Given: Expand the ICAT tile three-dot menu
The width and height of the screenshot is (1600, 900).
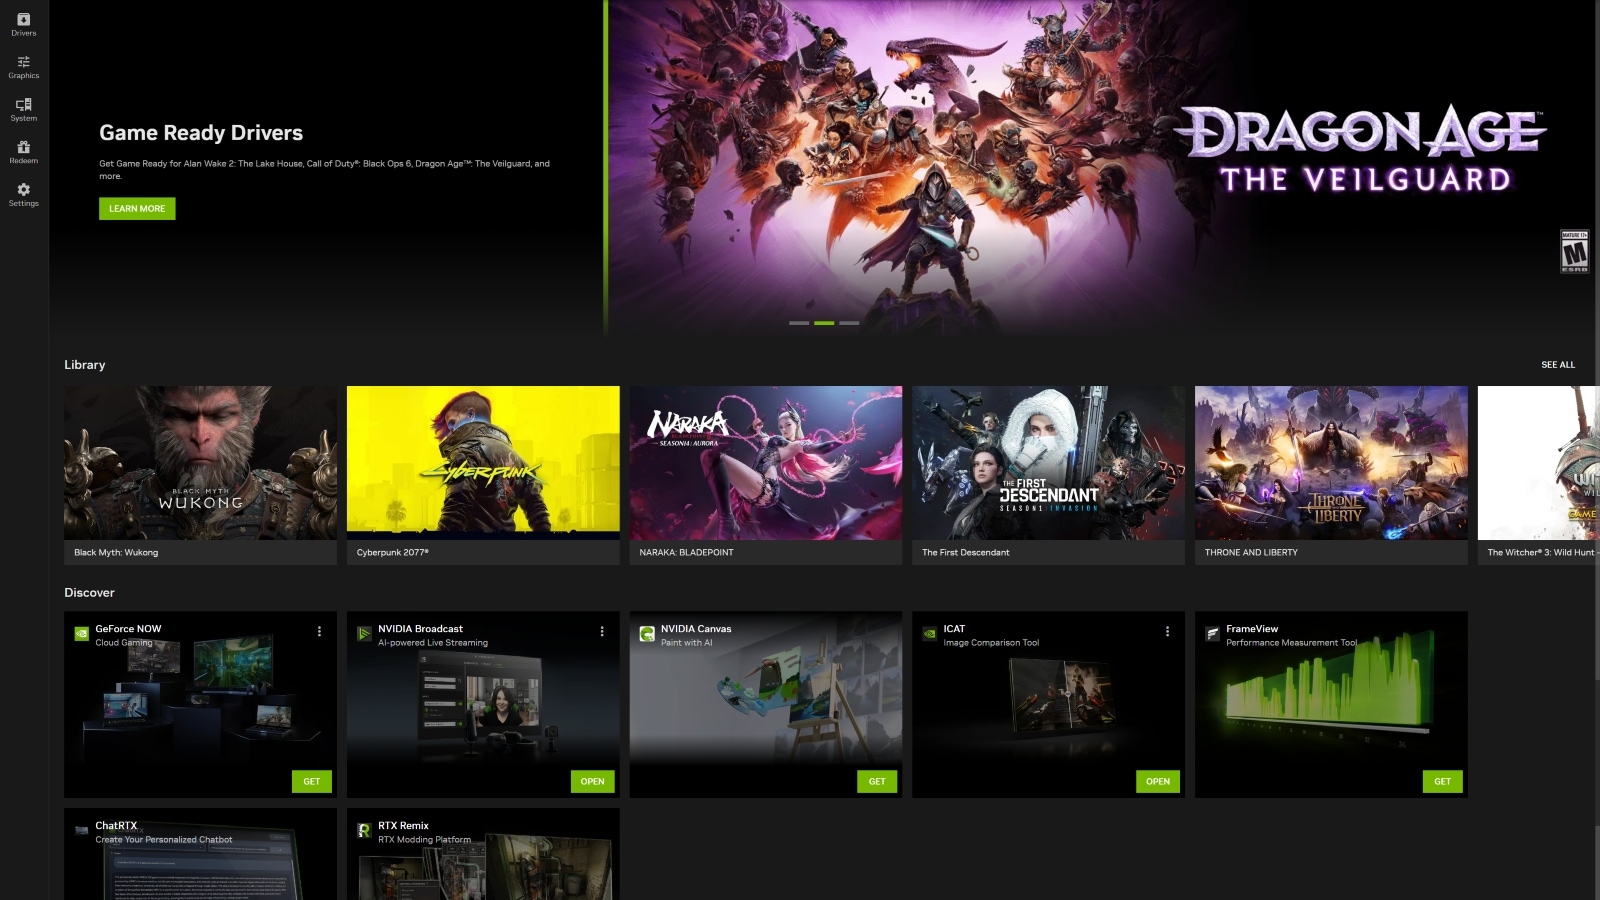Looking at the screenshot, I should pos(1167,630).
